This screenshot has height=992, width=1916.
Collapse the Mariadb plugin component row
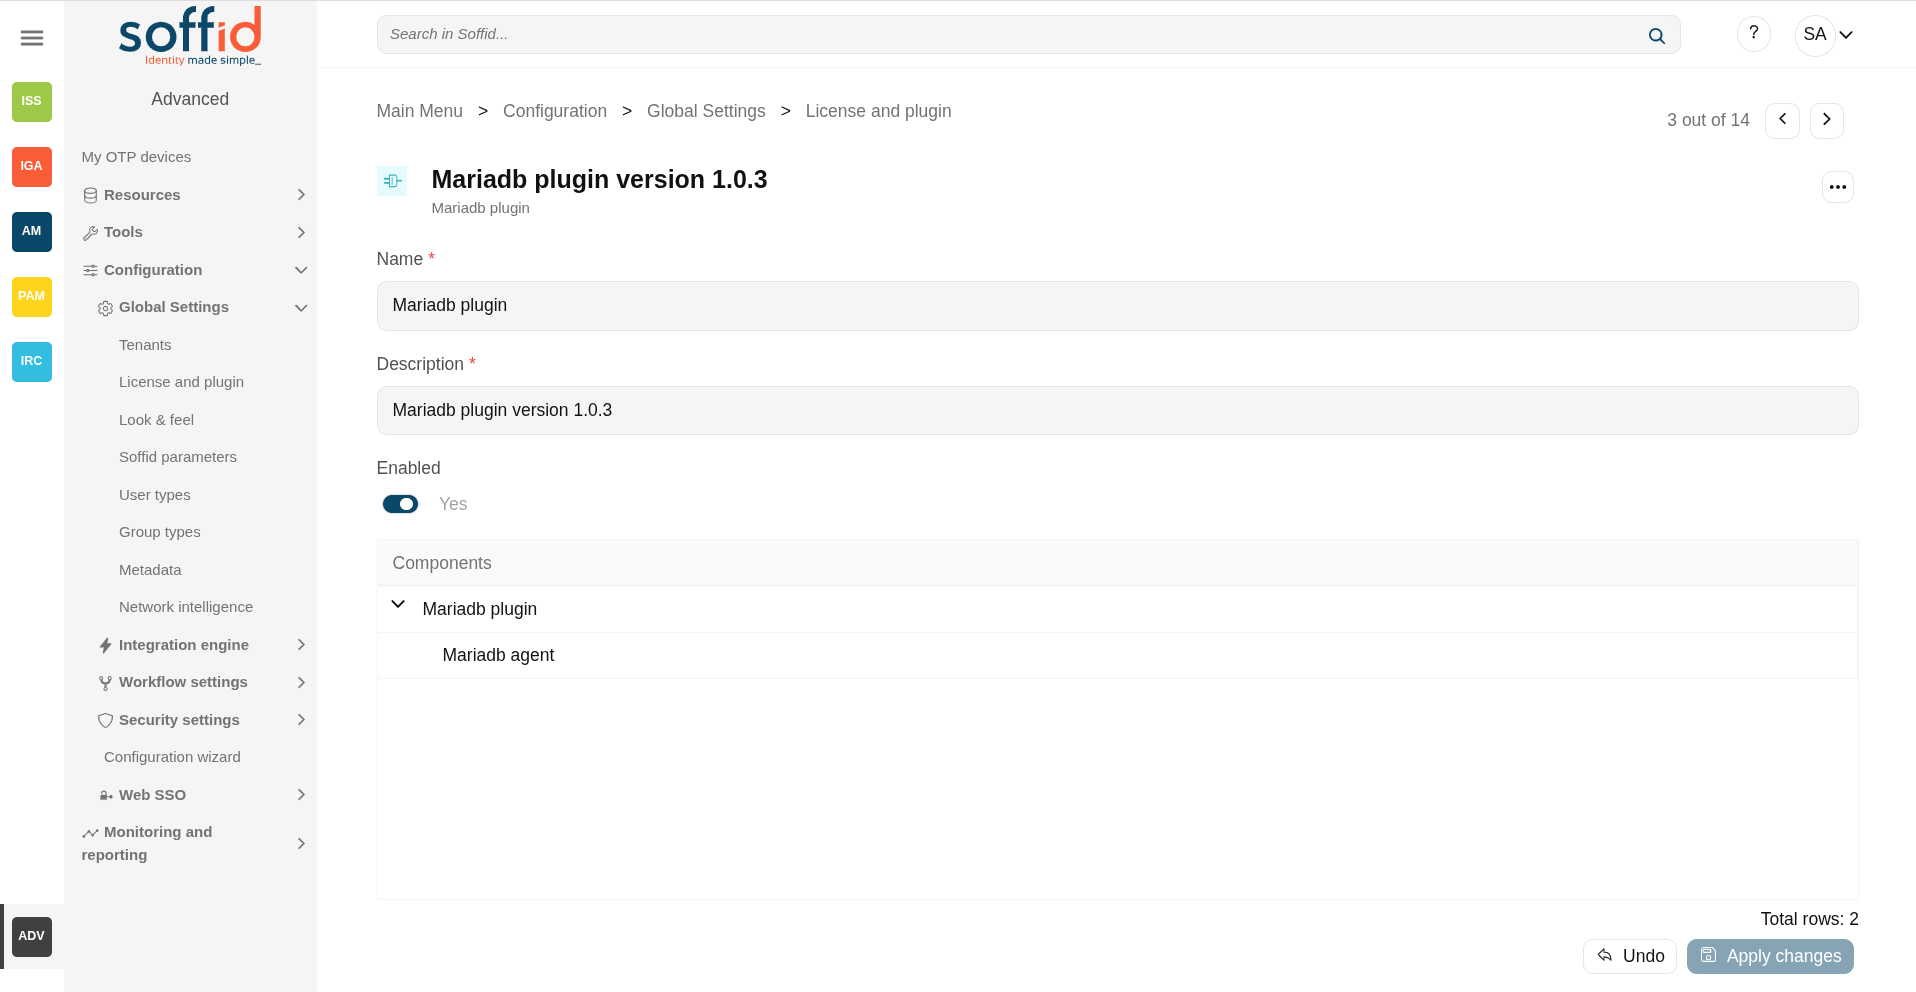398,604
